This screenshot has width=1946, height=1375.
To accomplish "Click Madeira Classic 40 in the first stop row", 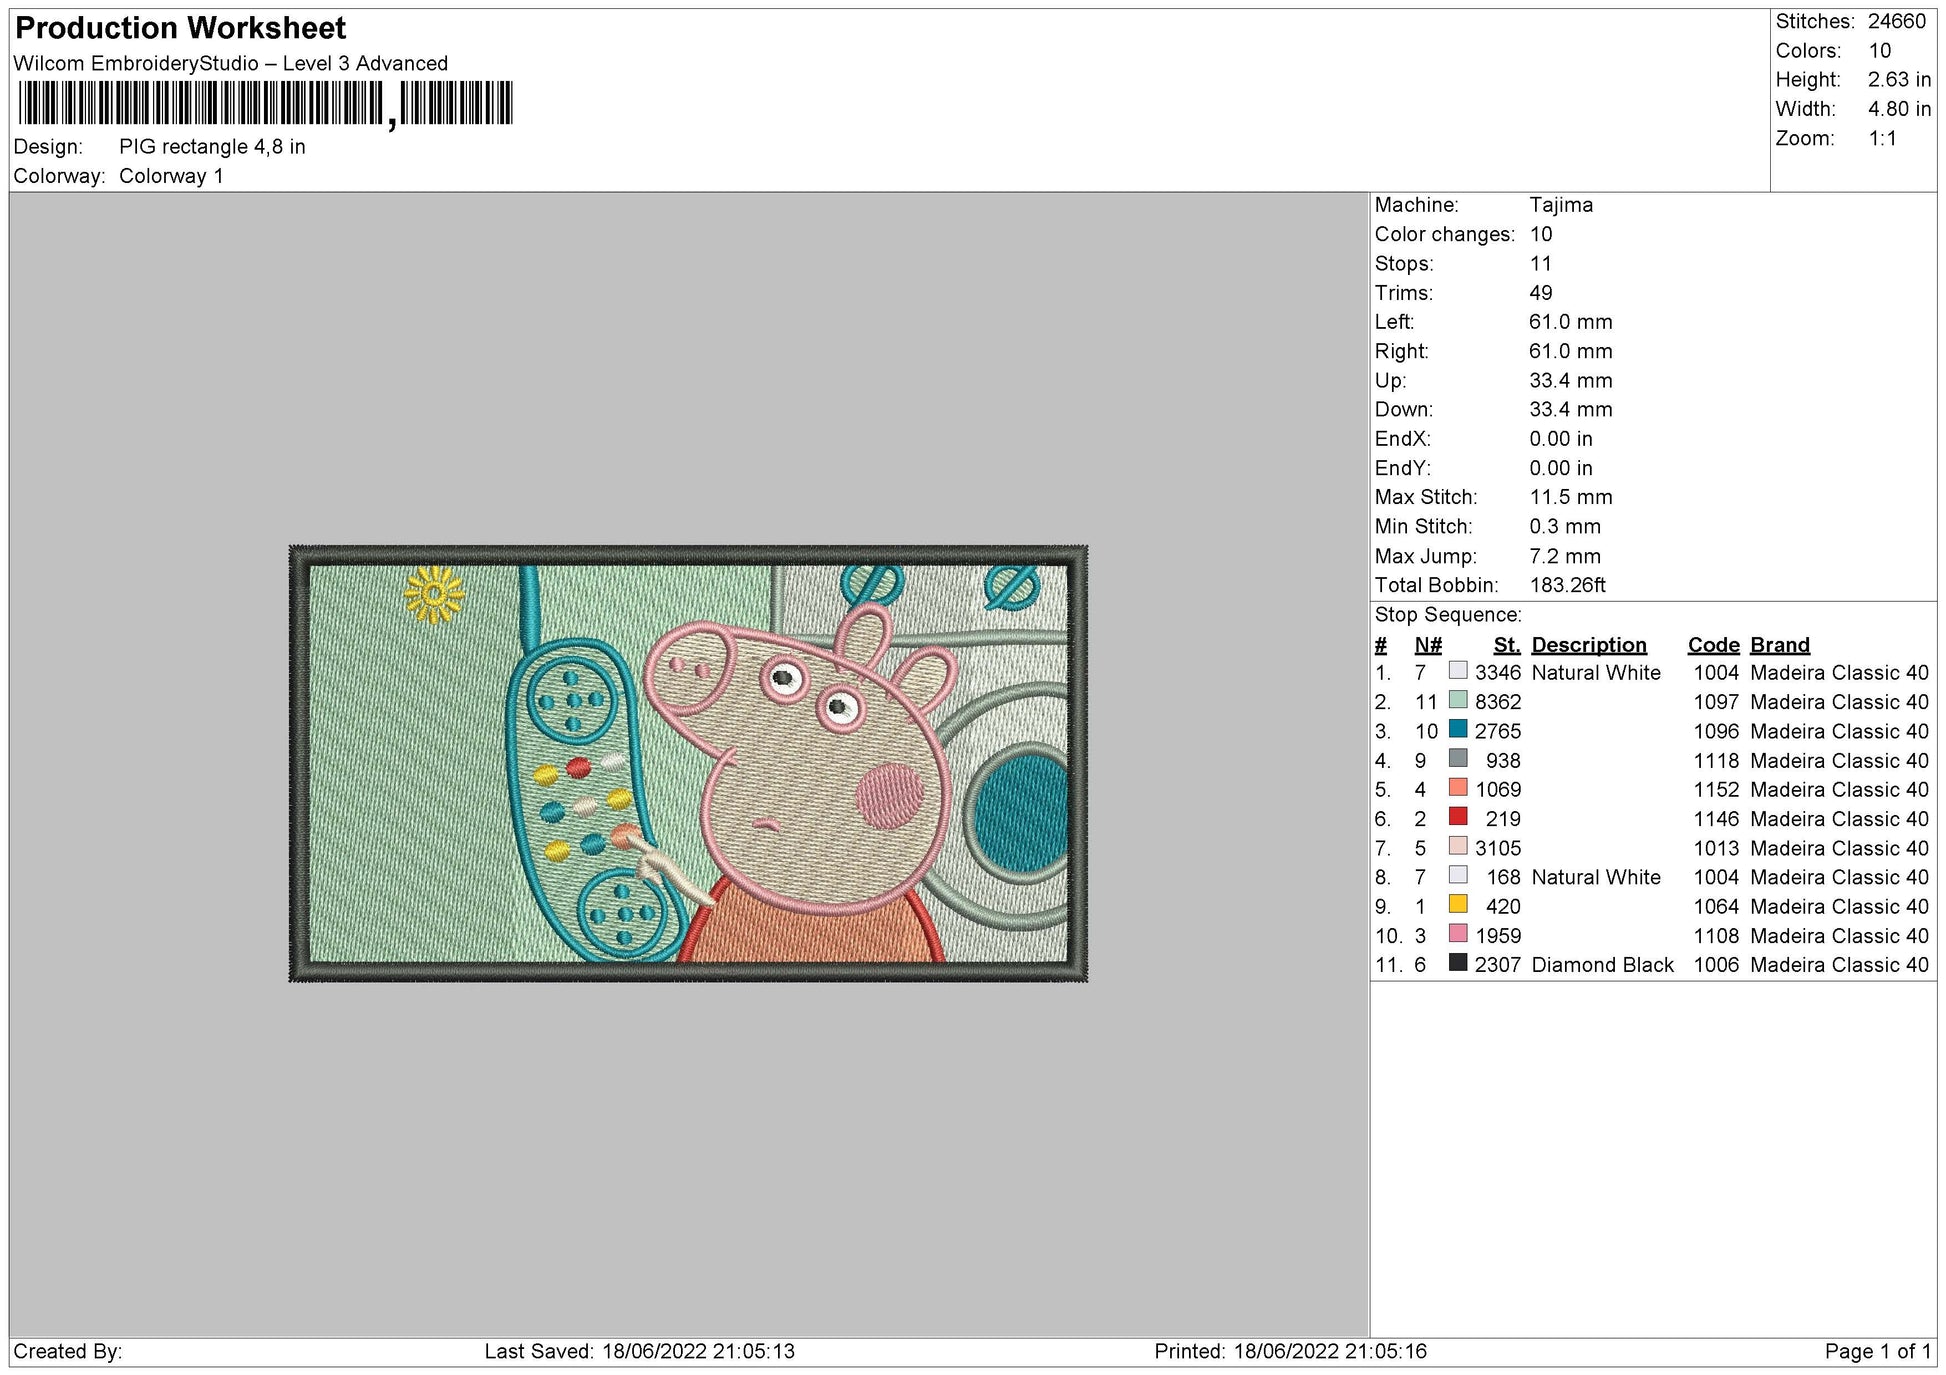I will (1837, 672).
